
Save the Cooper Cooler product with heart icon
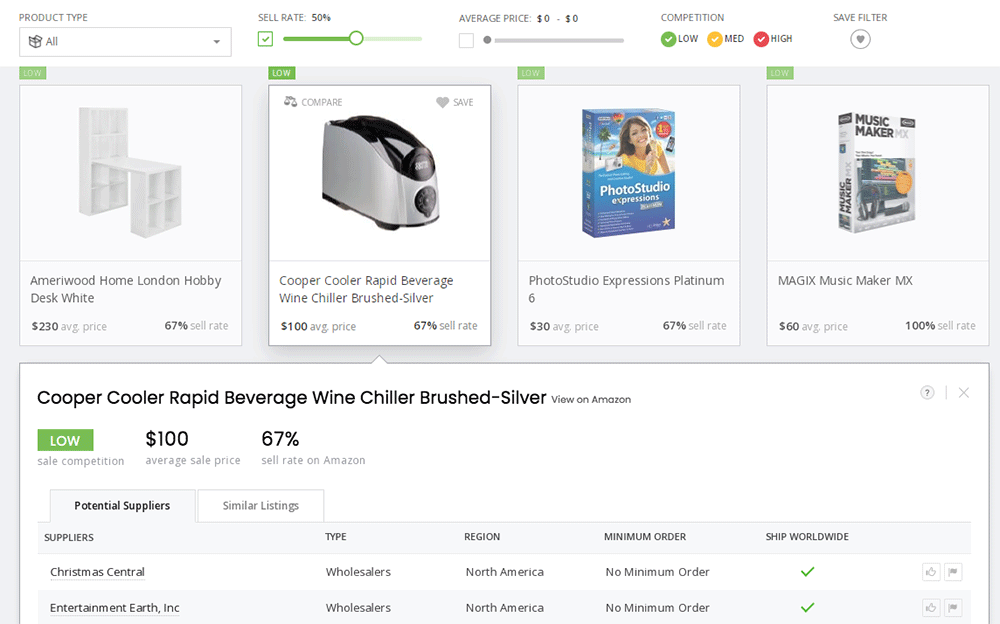click(x=443, y=102)
